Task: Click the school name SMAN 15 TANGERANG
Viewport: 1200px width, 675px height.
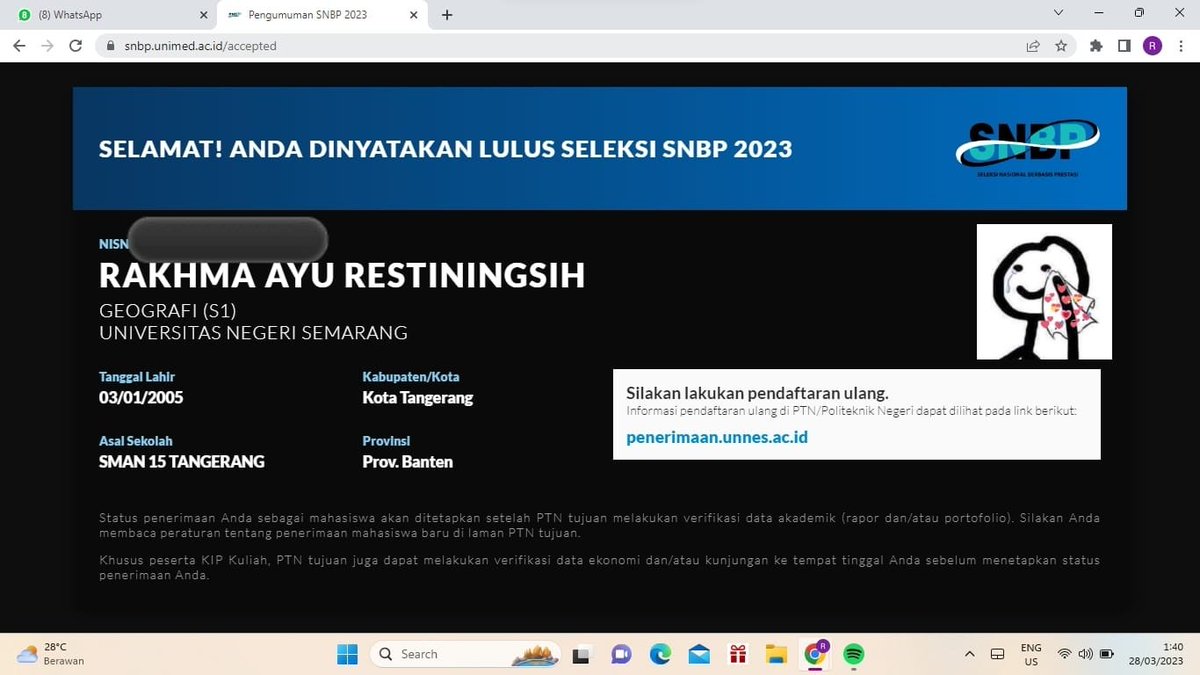Action: tap(182, 462)
